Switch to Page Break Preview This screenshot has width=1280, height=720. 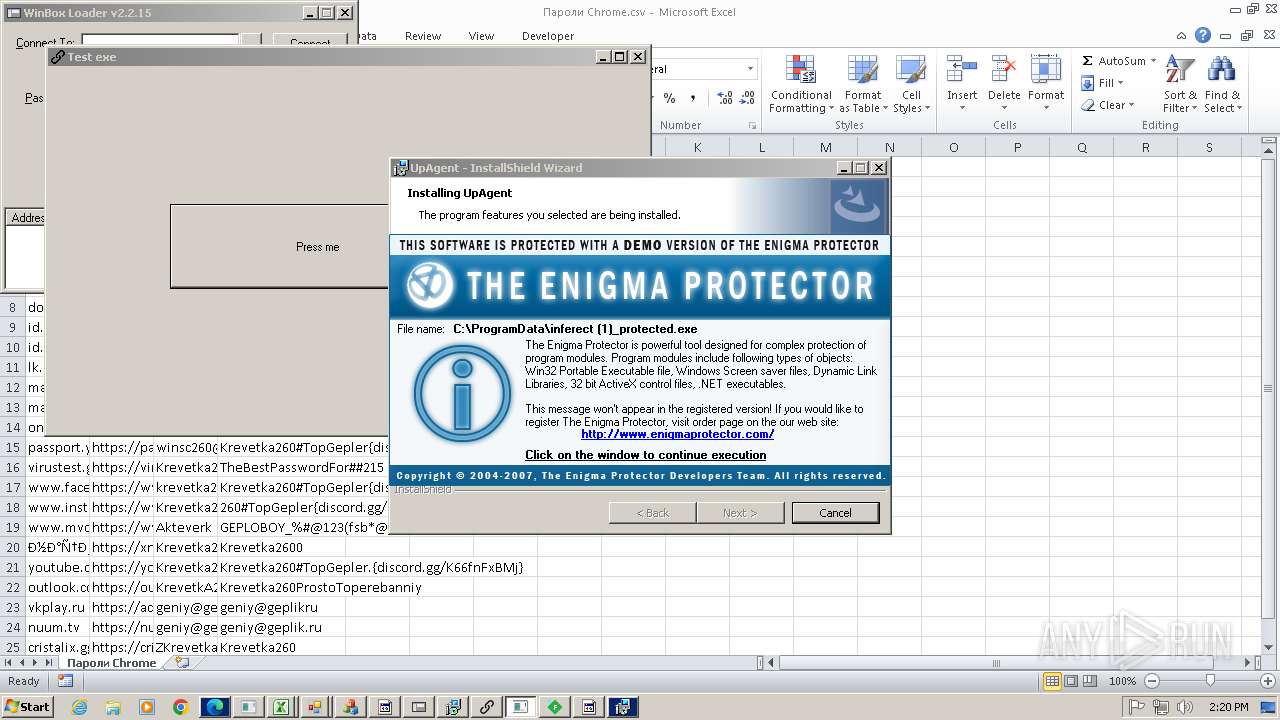click(1090, 681)
